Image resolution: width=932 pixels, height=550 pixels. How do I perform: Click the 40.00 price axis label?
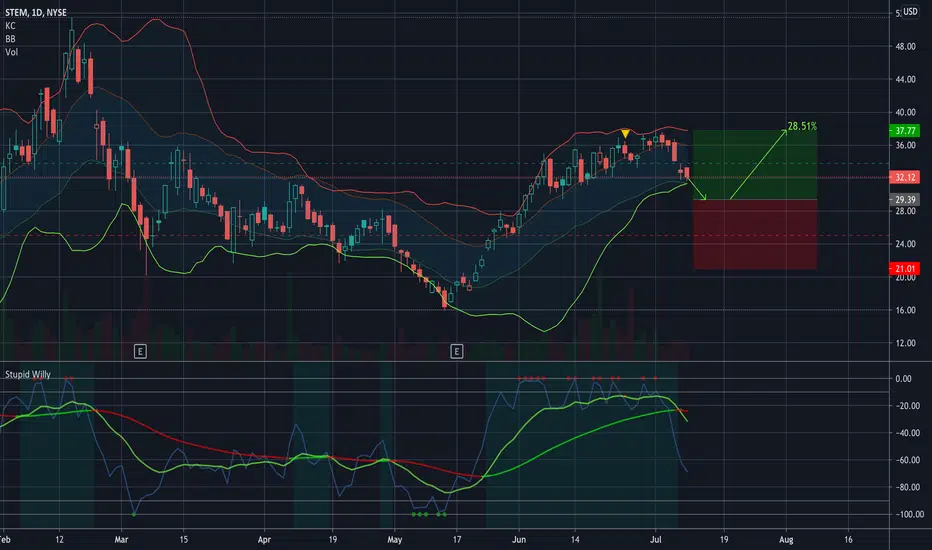[905, 112]
